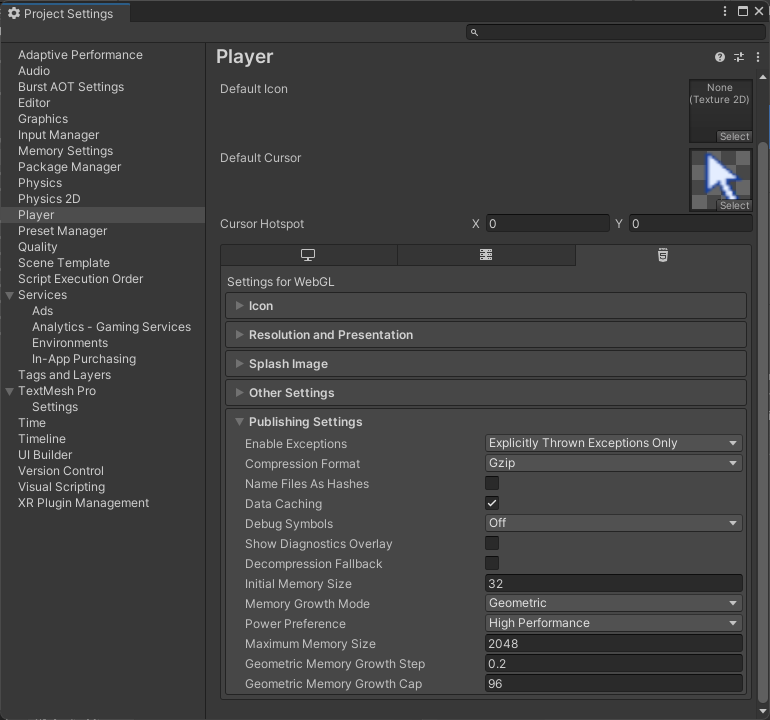Switch to the dedicated server platform tab
Image resolution: width=770 pixels, height=720 pixels.
486,255
